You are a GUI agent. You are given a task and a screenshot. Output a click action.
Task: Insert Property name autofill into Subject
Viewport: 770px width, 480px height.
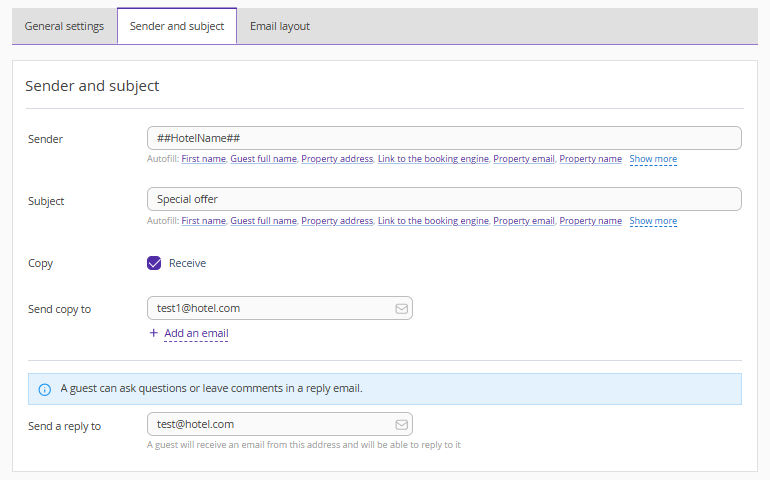[590, 221]
